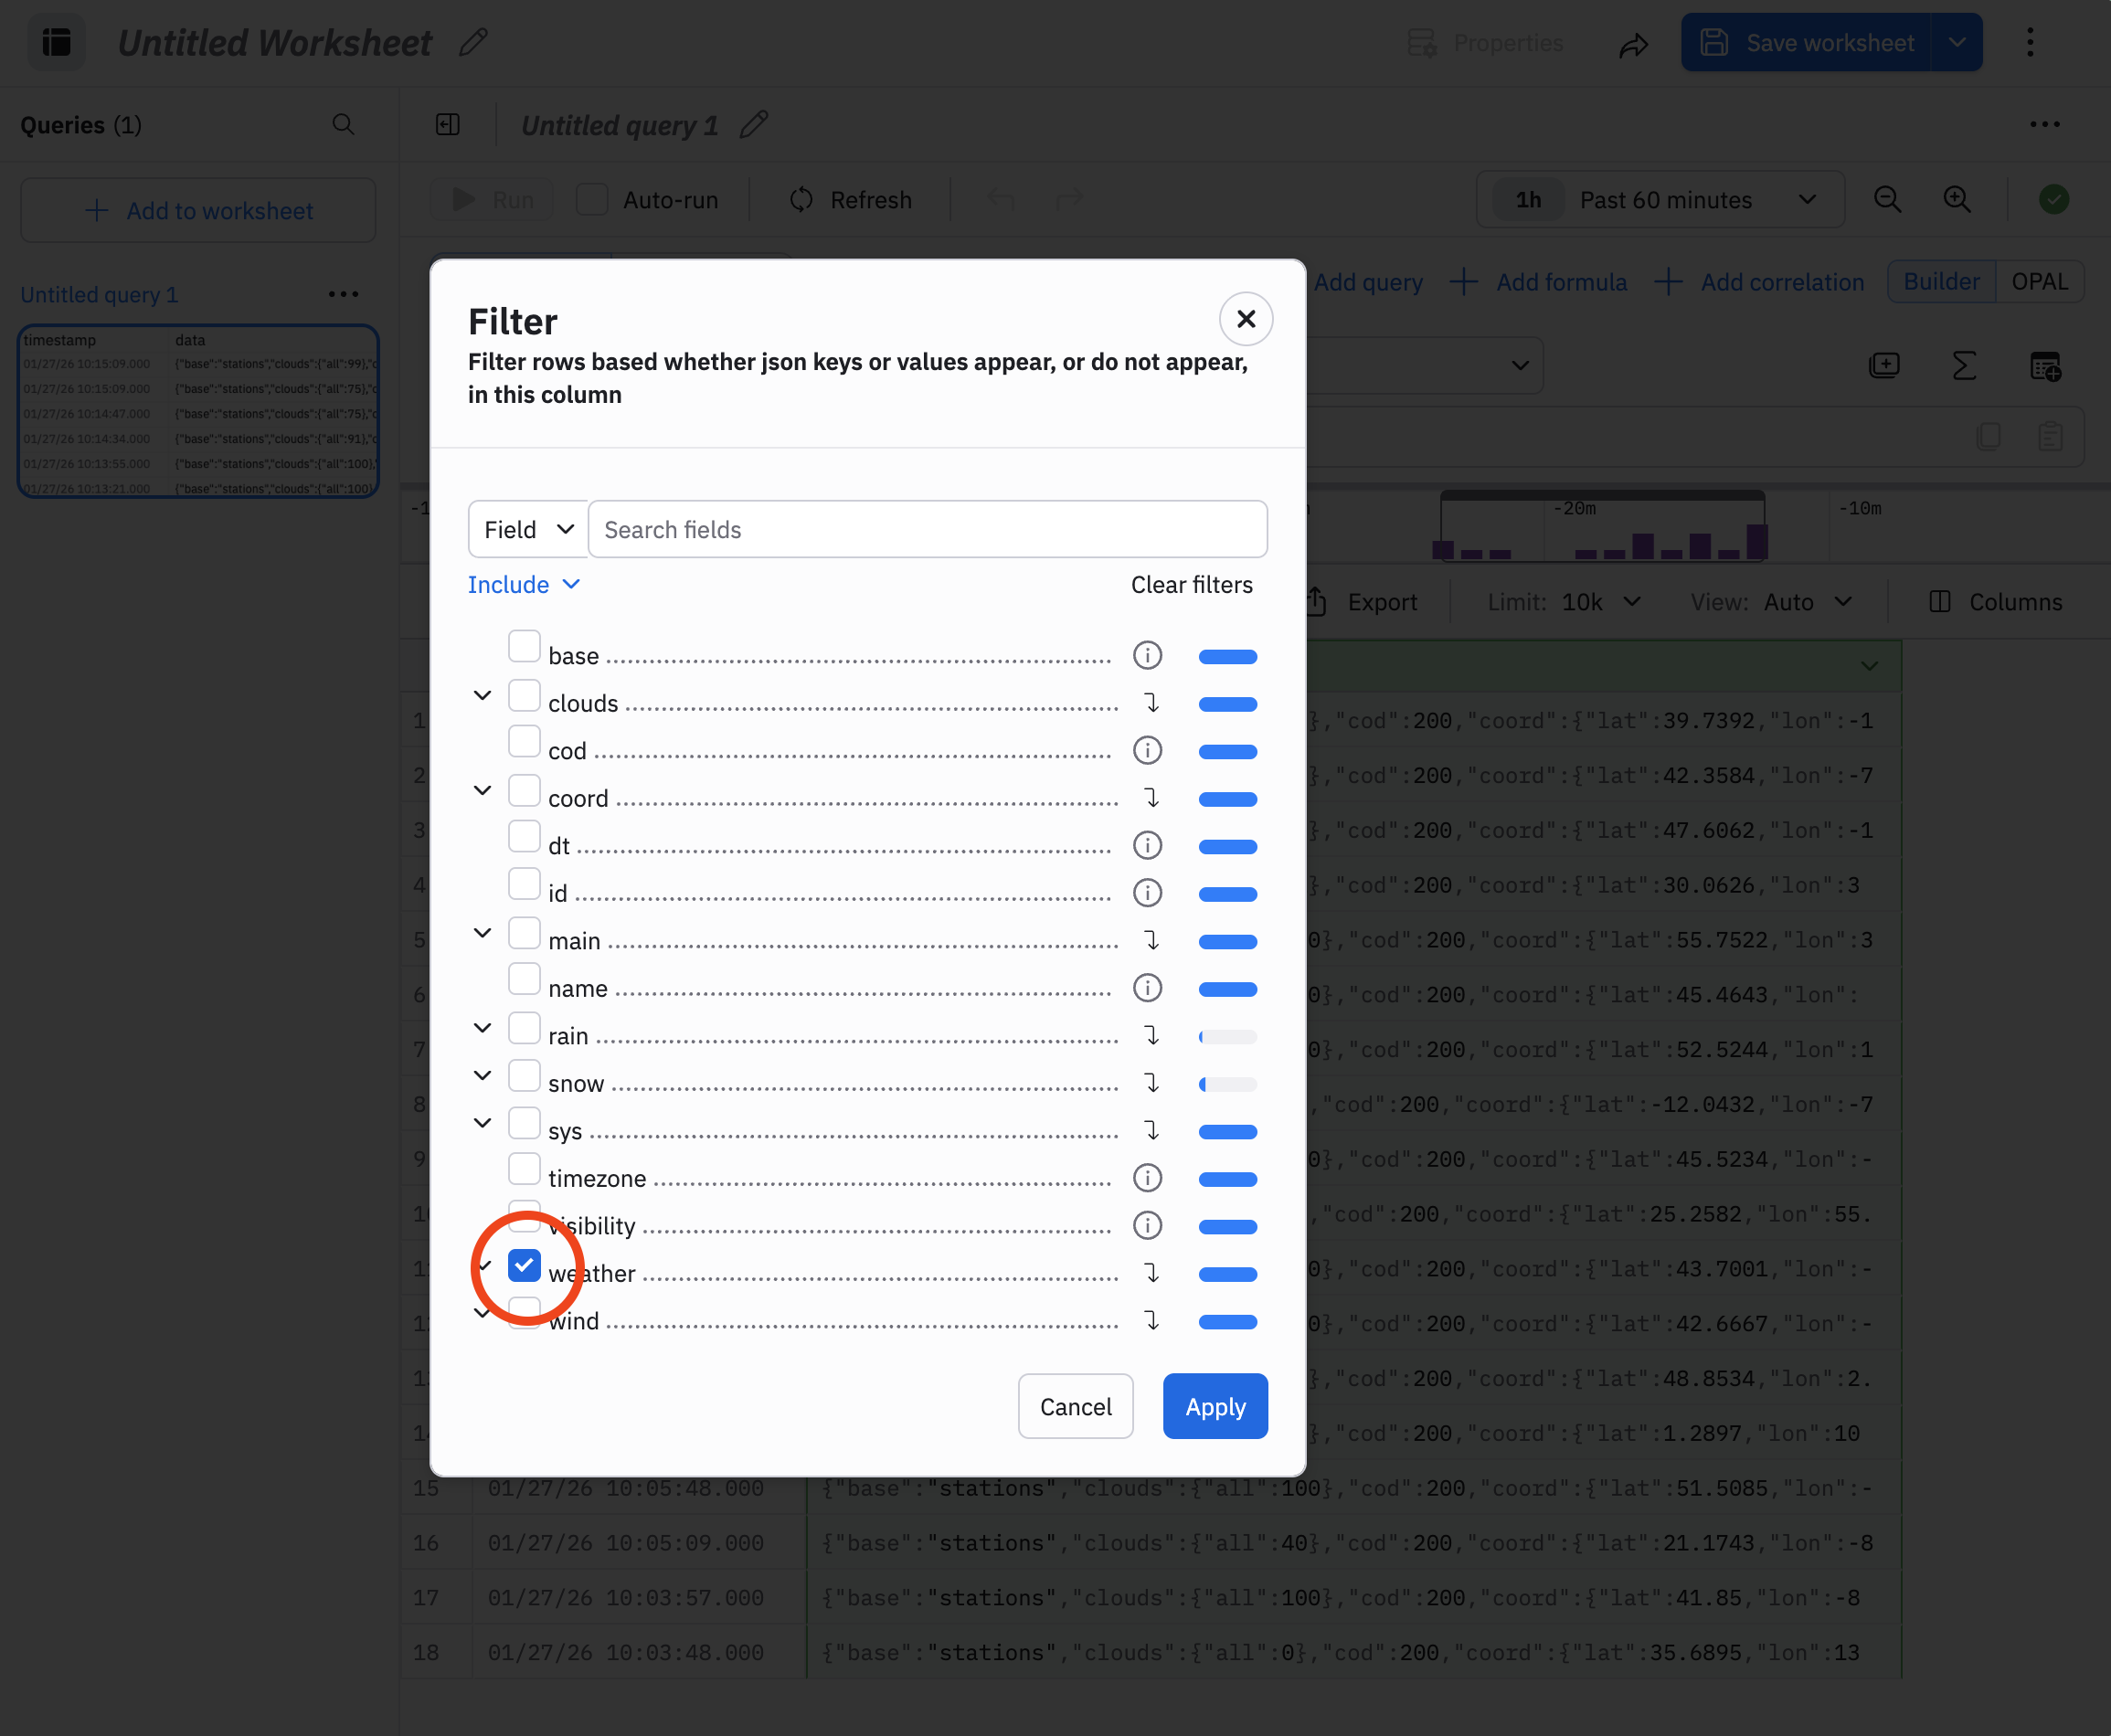Click the Clear filters link

point(1191,585)
